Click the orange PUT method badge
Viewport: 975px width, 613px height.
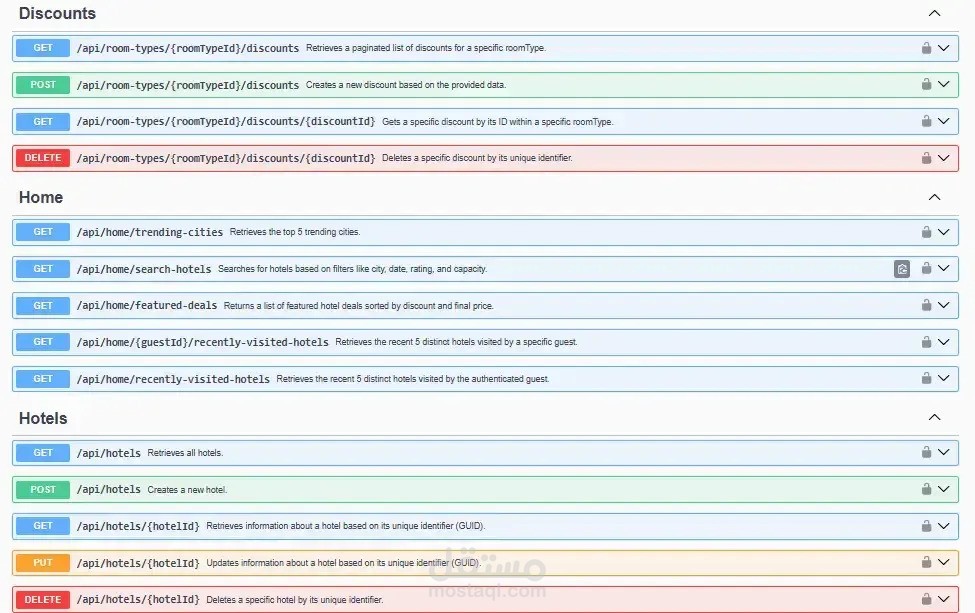point(43,563)
